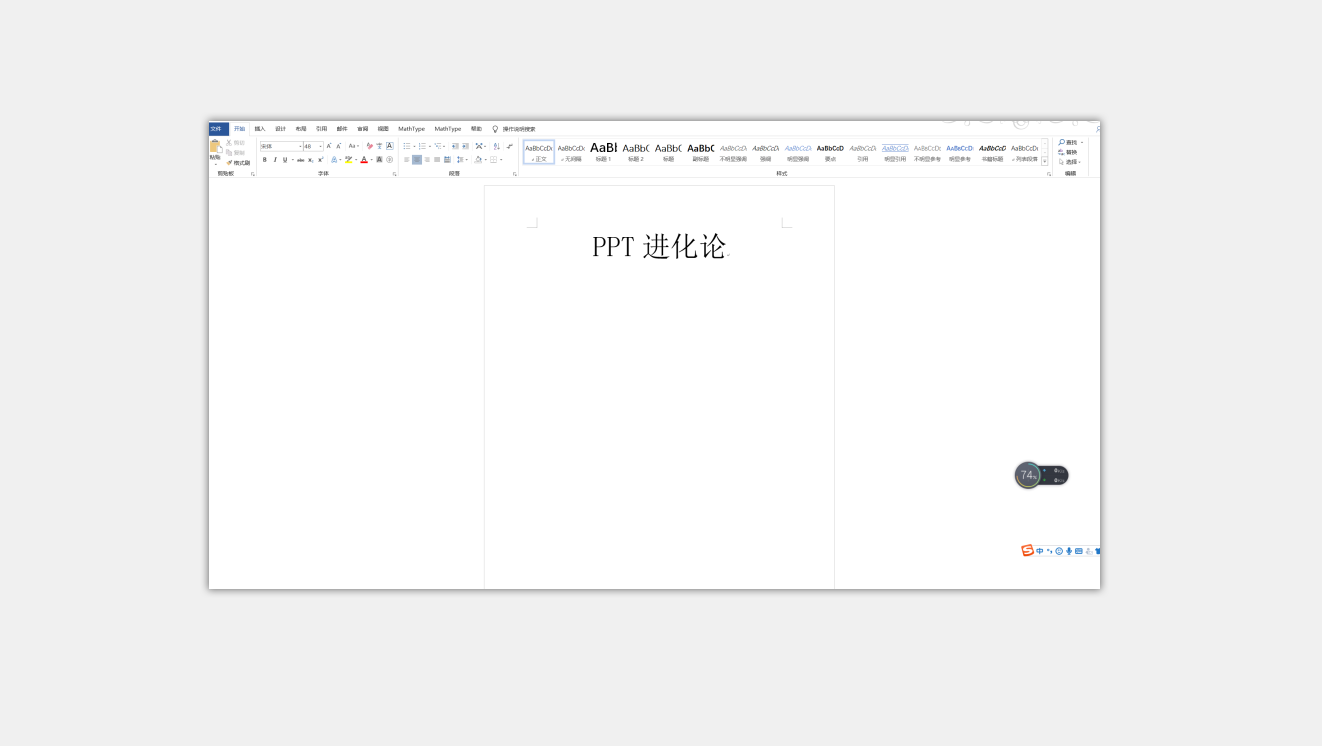Apply the yellow text highlight color
Screen dimensions: 1322x746
click(x=348, y=160)
